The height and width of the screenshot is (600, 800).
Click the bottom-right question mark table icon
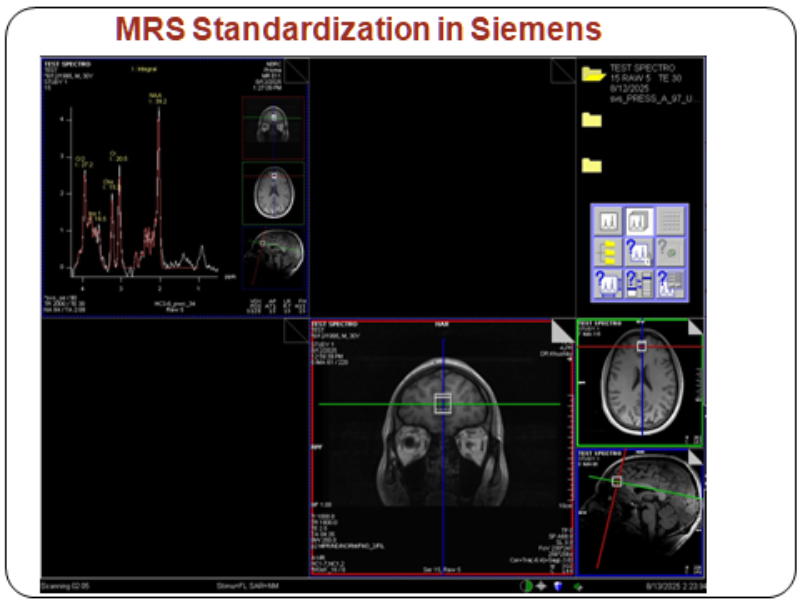(671, 283)
